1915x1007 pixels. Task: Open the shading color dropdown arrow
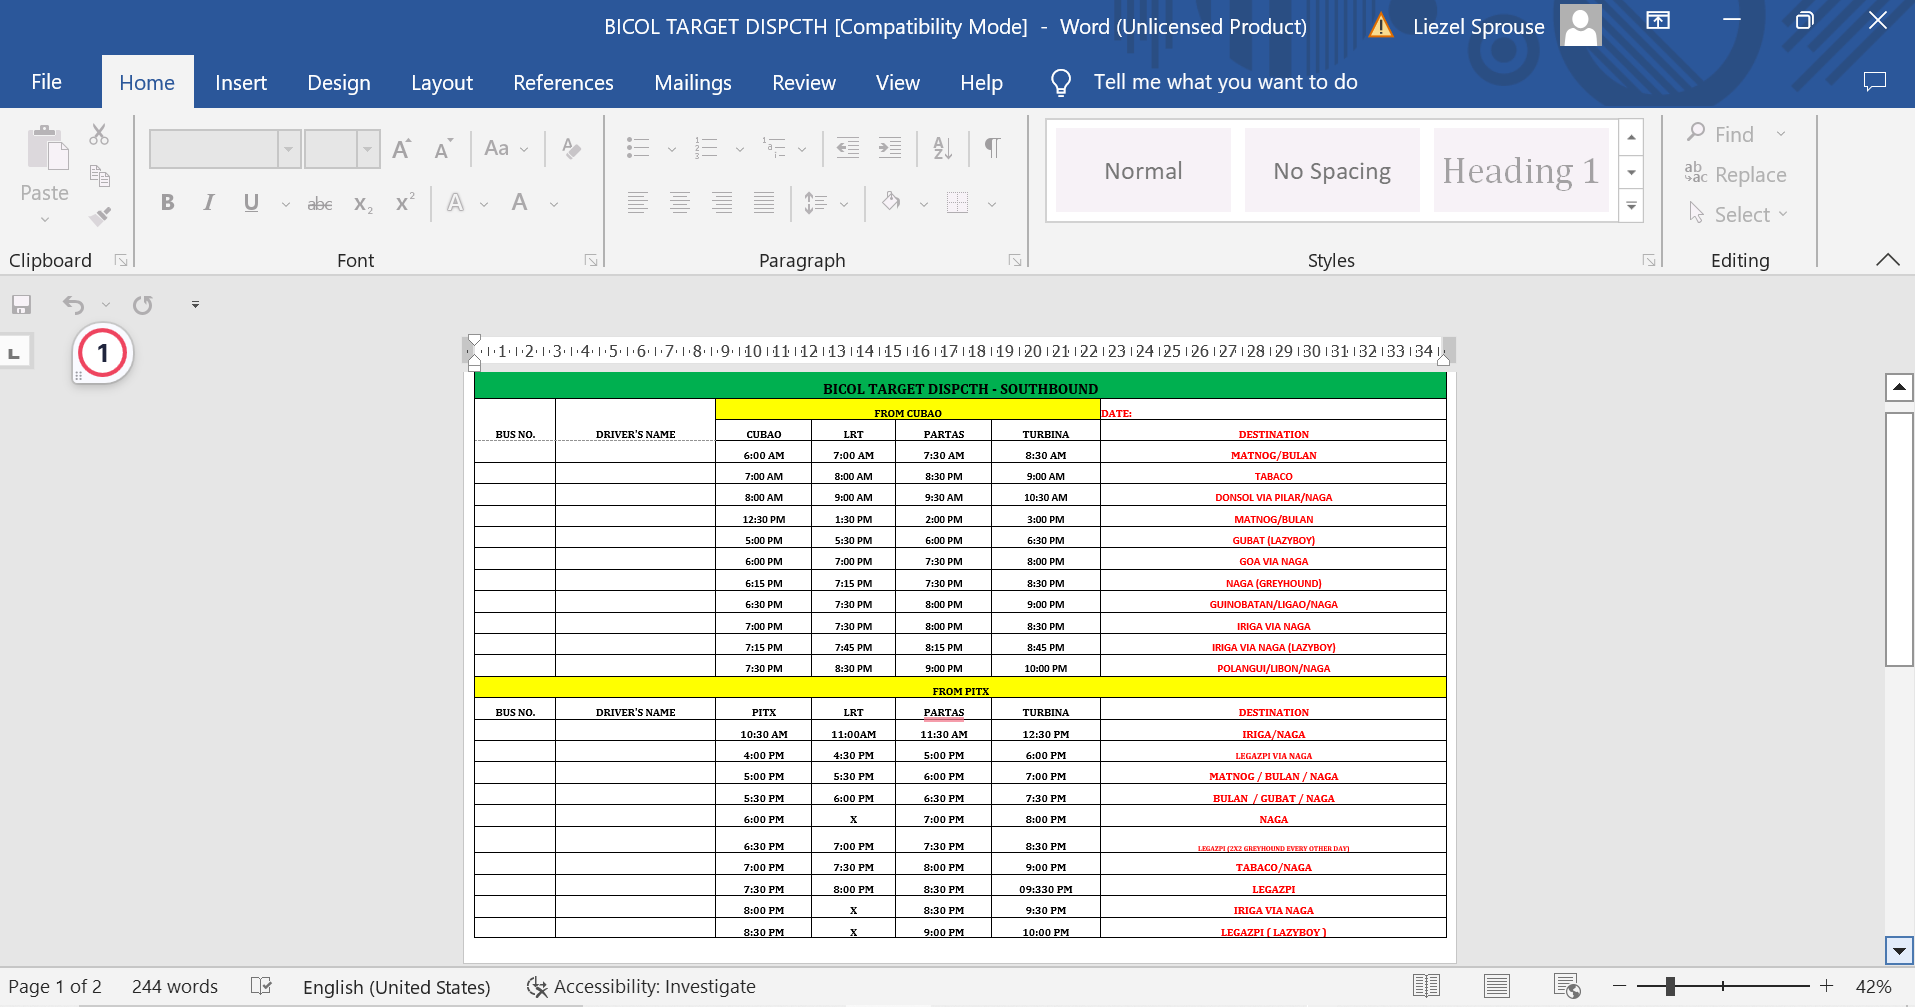click(924, 205)
